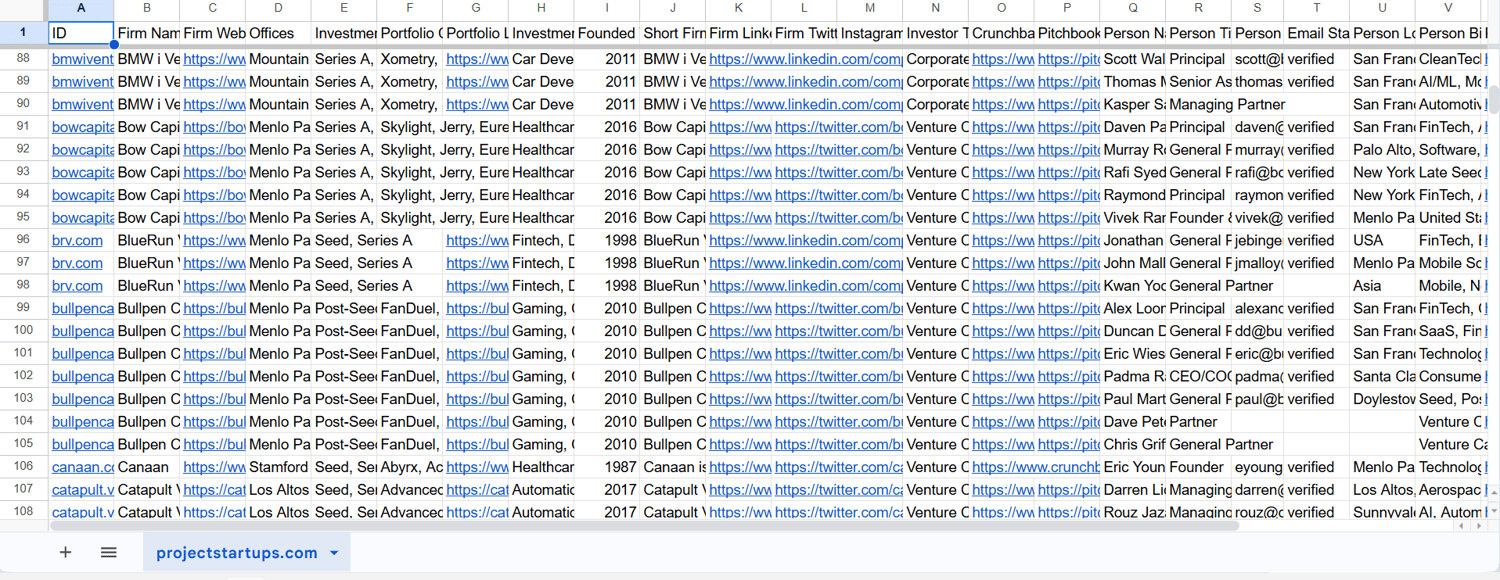
Task: Click the Pitchbook header cell
Action: point(1068,33)
